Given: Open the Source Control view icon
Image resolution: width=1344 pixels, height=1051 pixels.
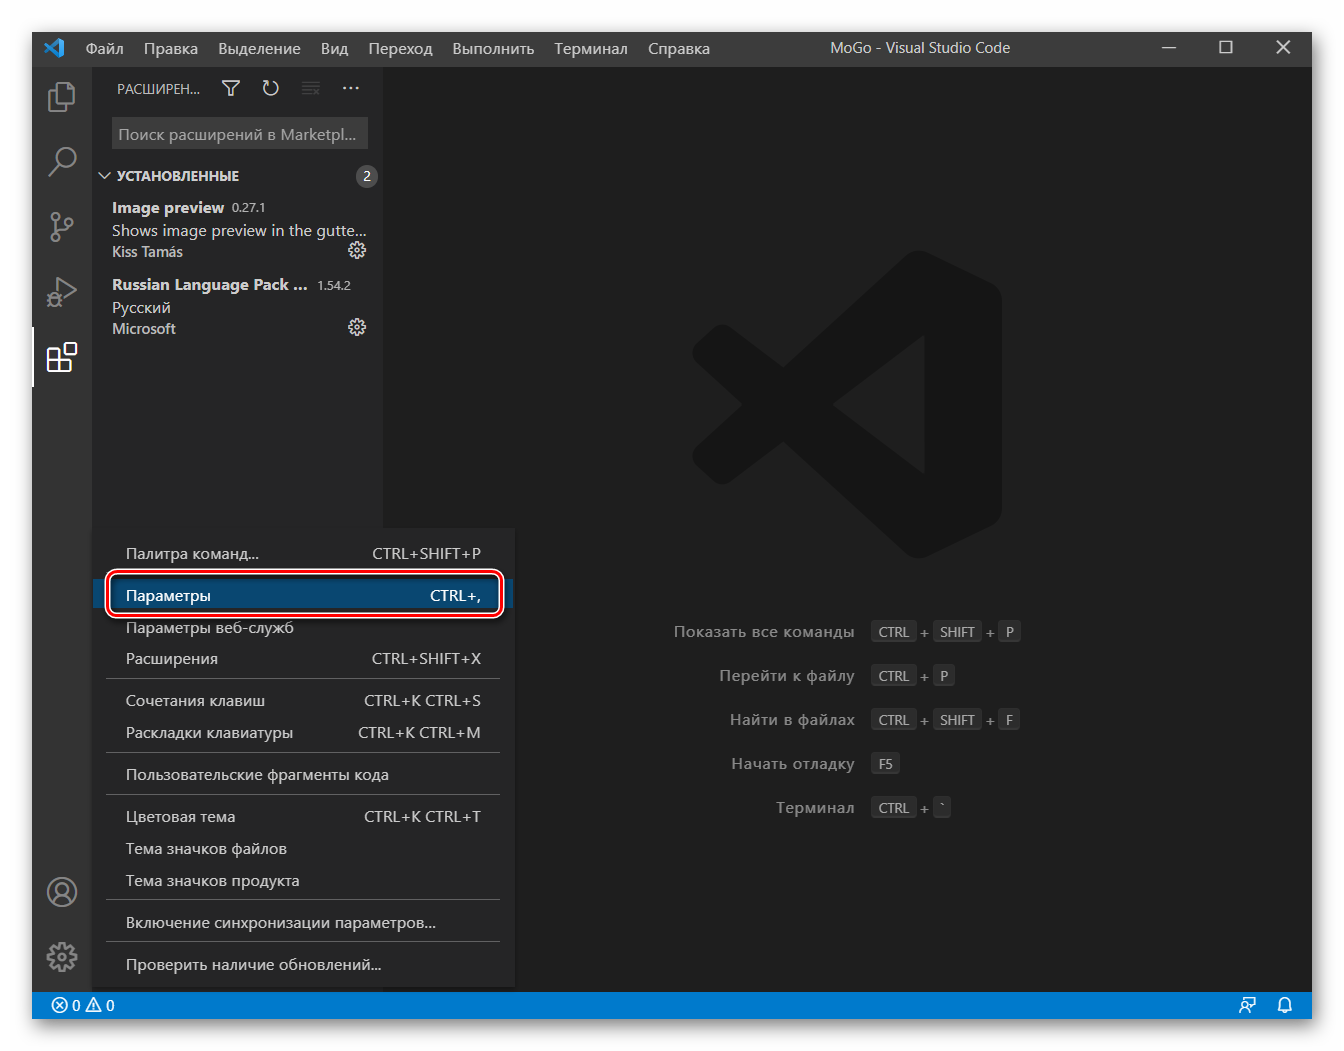Looking at the screenshot, I should coord(62,227).
